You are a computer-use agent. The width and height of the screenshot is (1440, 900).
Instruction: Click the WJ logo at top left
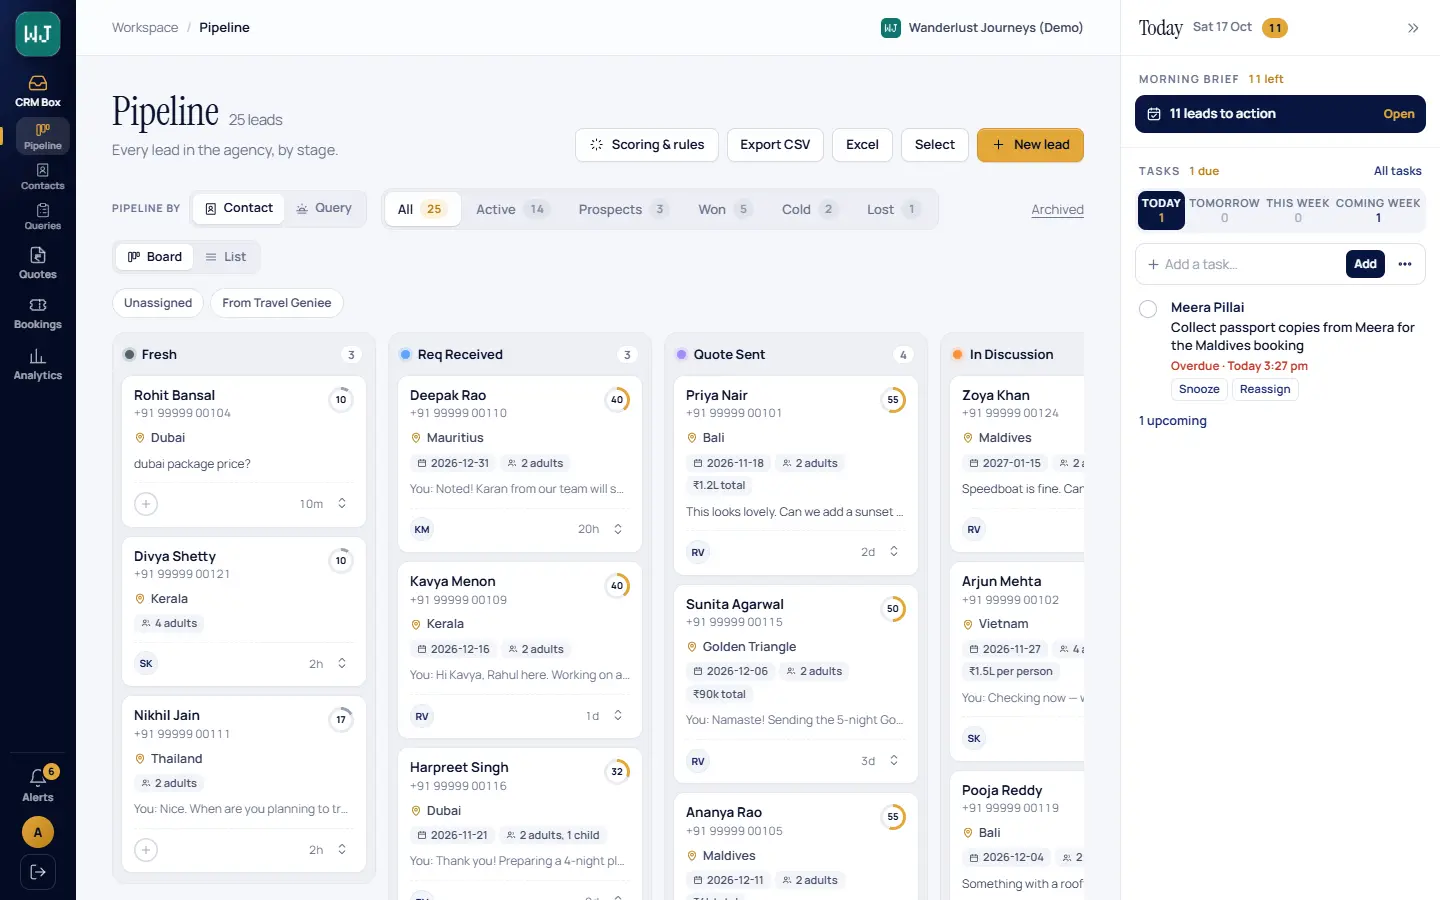tap(38, 34)
